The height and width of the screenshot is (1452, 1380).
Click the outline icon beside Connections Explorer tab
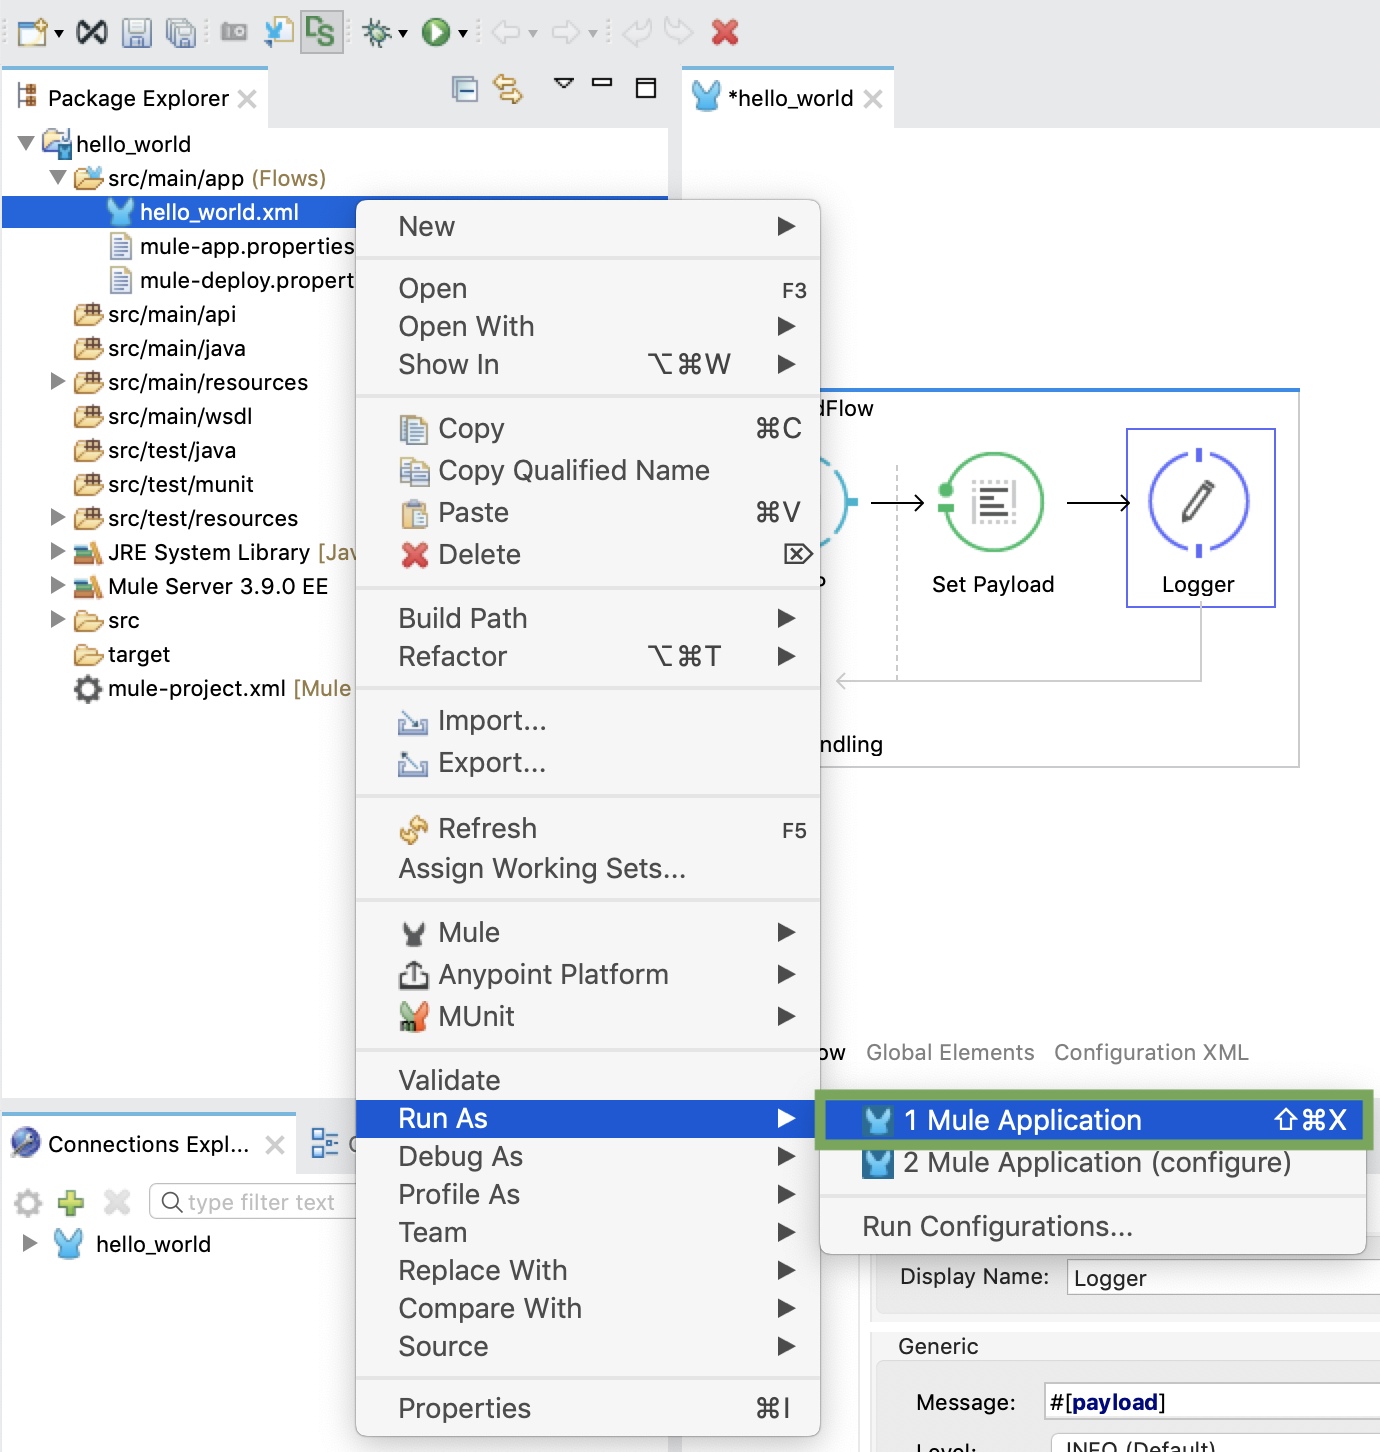[325, 1143]
